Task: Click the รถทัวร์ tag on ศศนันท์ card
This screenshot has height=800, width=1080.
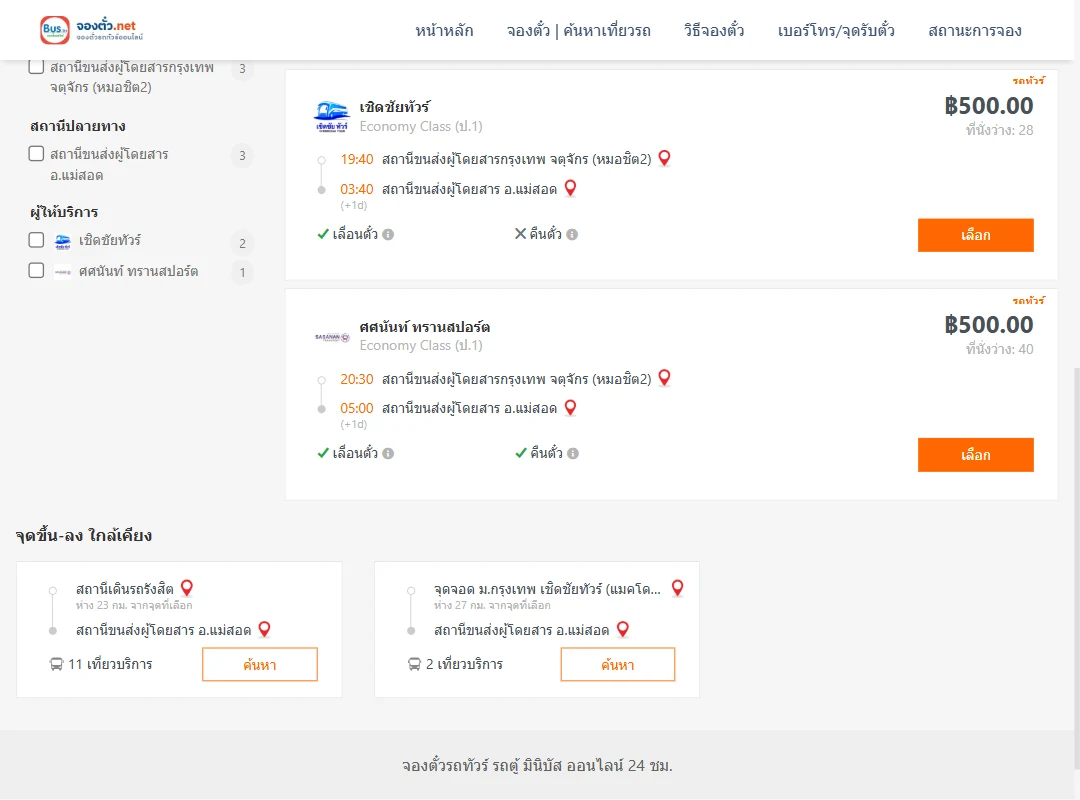Action: click(x=1028, y=300)
